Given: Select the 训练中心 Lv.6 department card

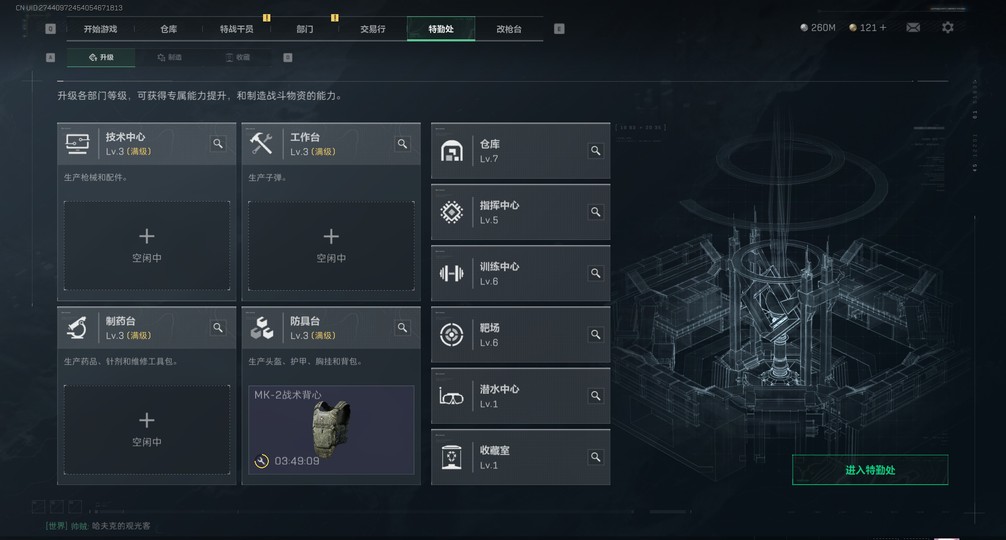Looking at the screenshot, I should [x=520, y=273].
